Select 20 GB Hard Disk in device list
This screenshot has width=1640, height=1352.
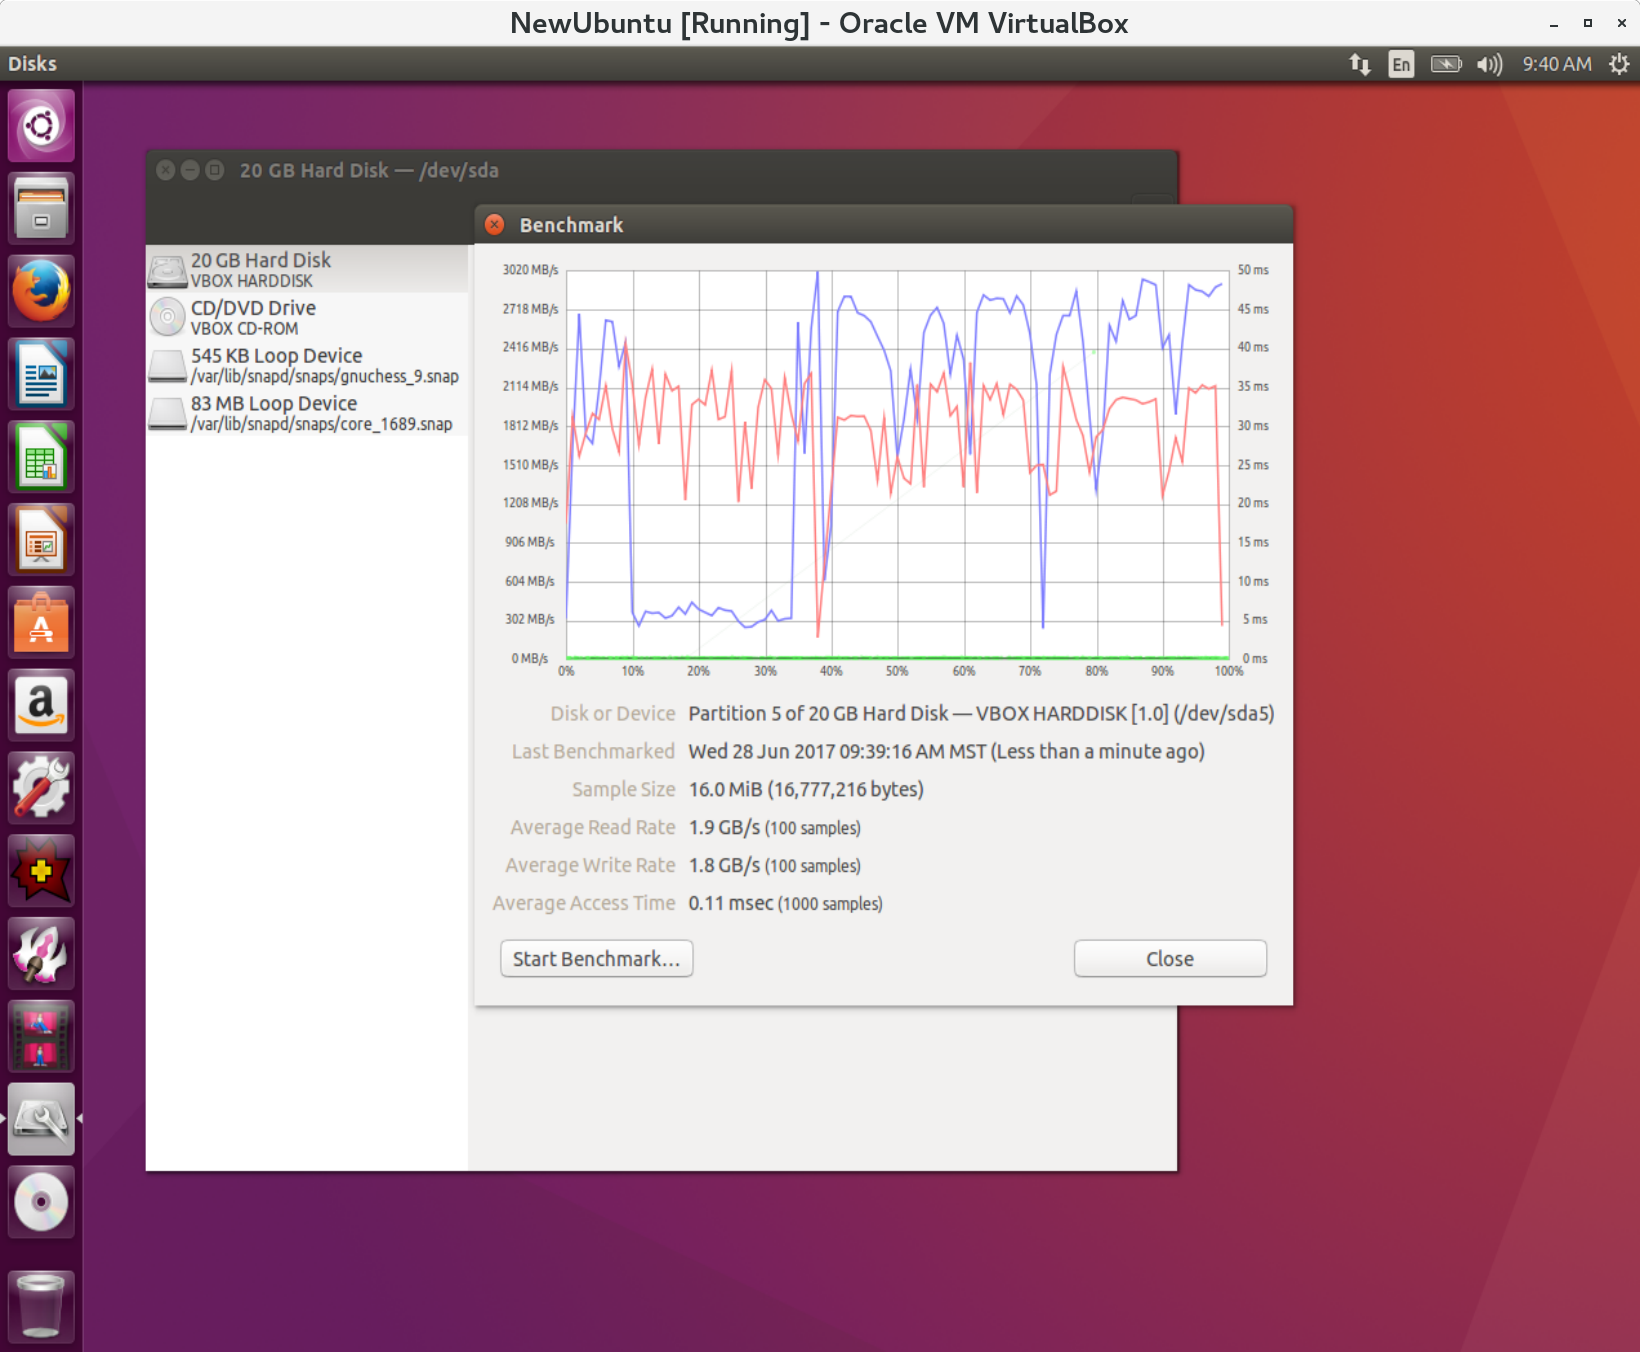307,269
